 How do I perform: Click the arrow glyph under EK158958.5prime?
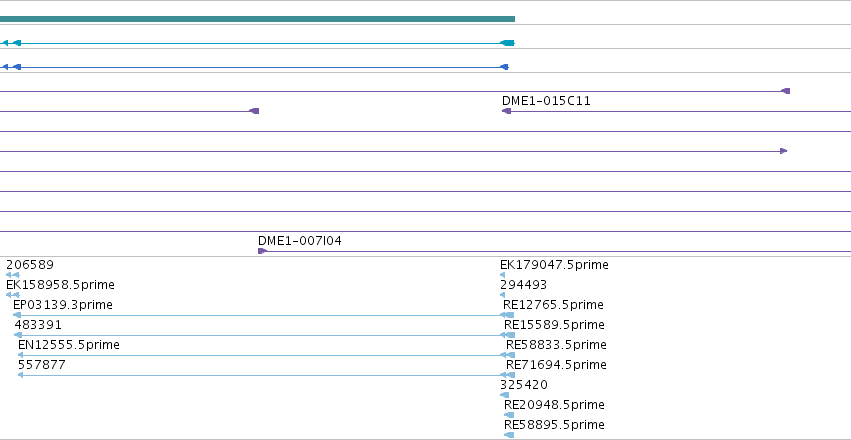point(12,295)
